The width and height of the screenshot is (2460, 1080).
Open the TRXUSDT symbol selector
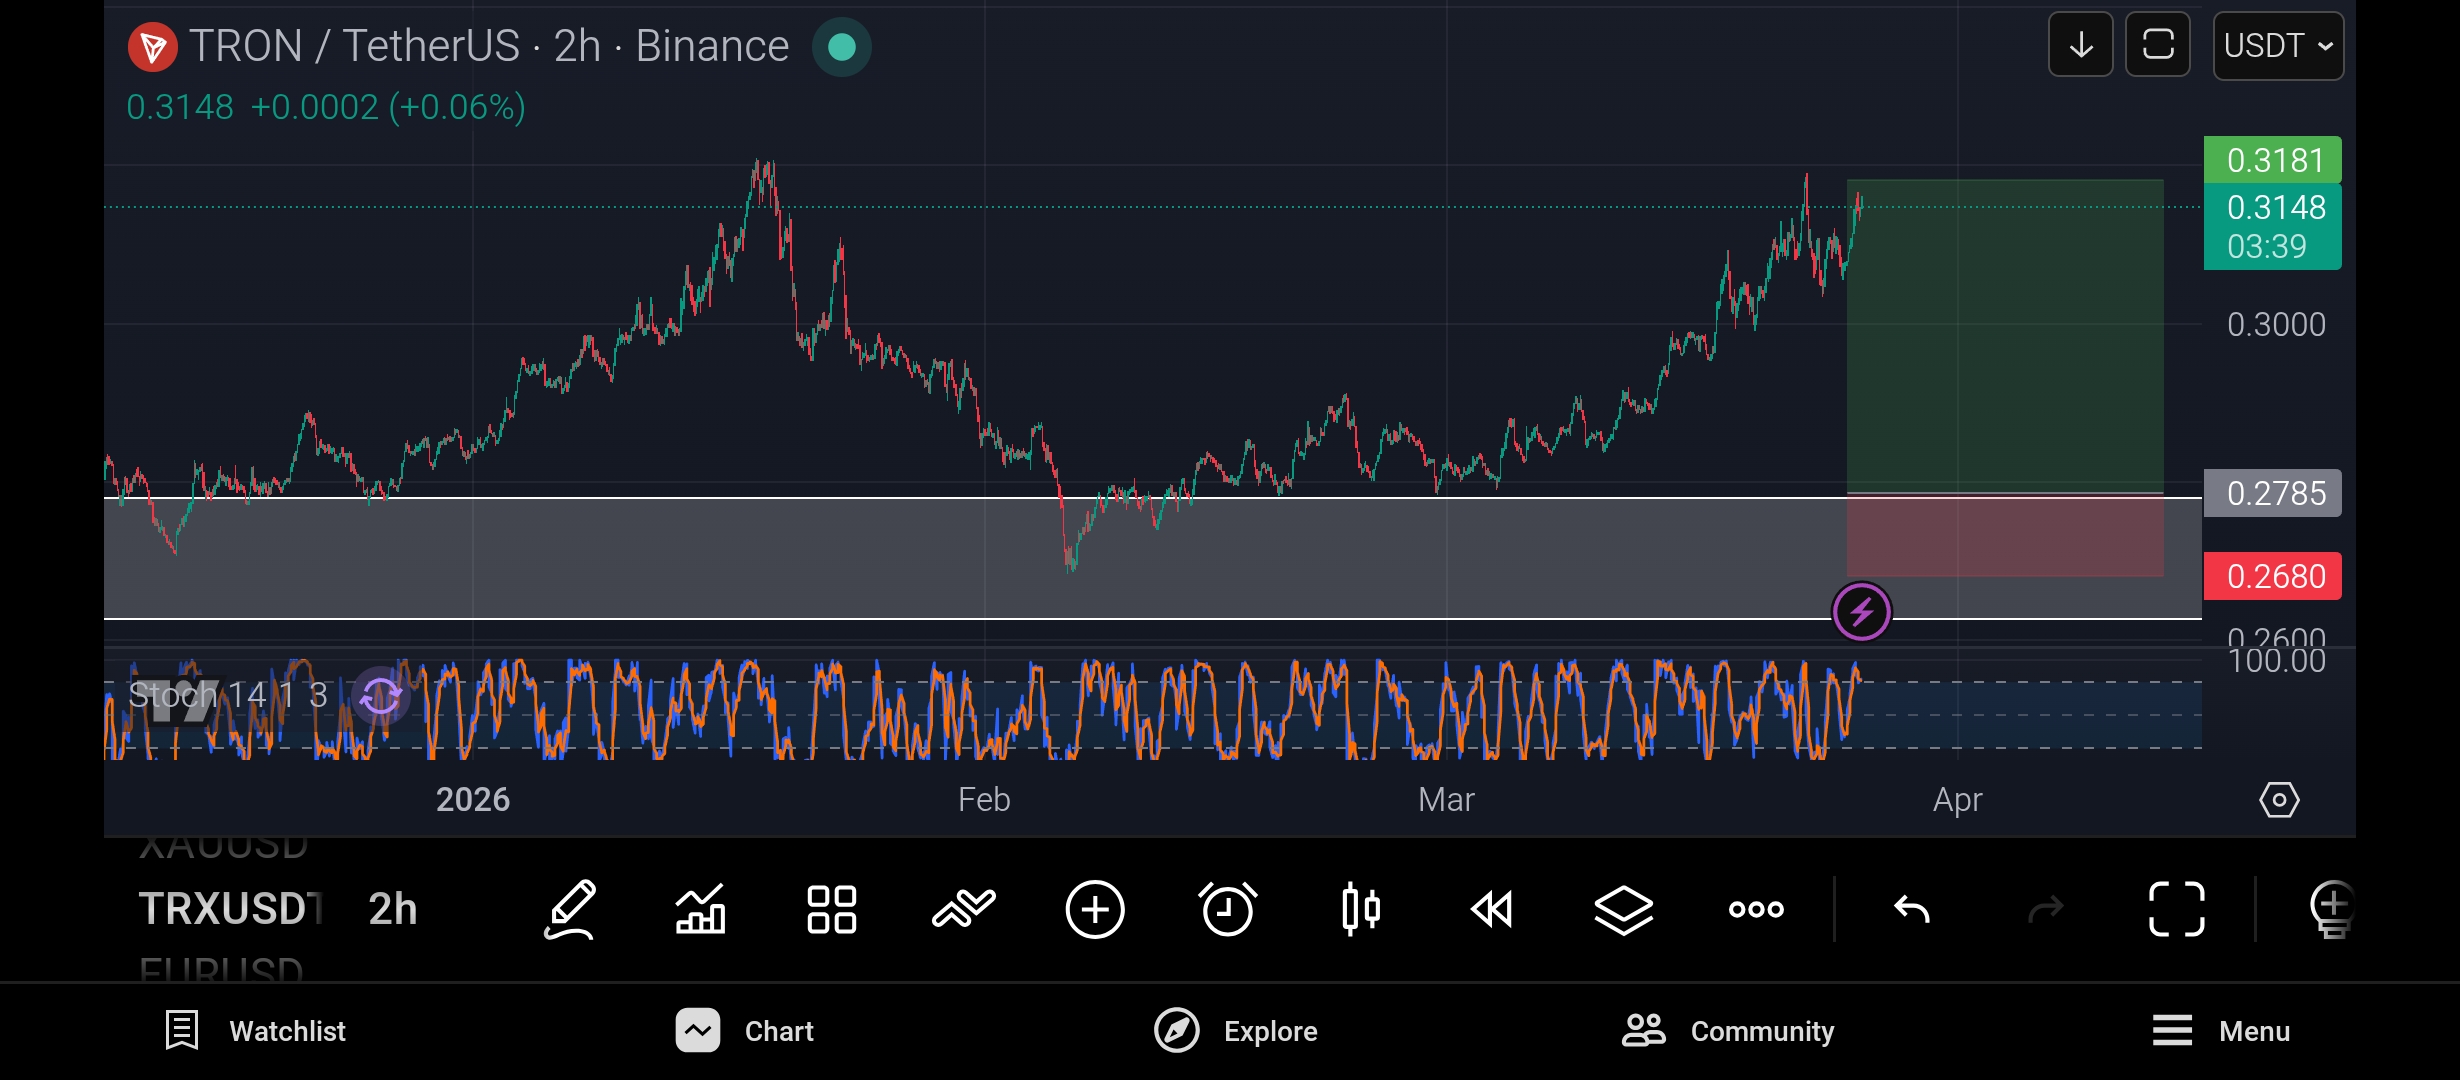(230, 909)
